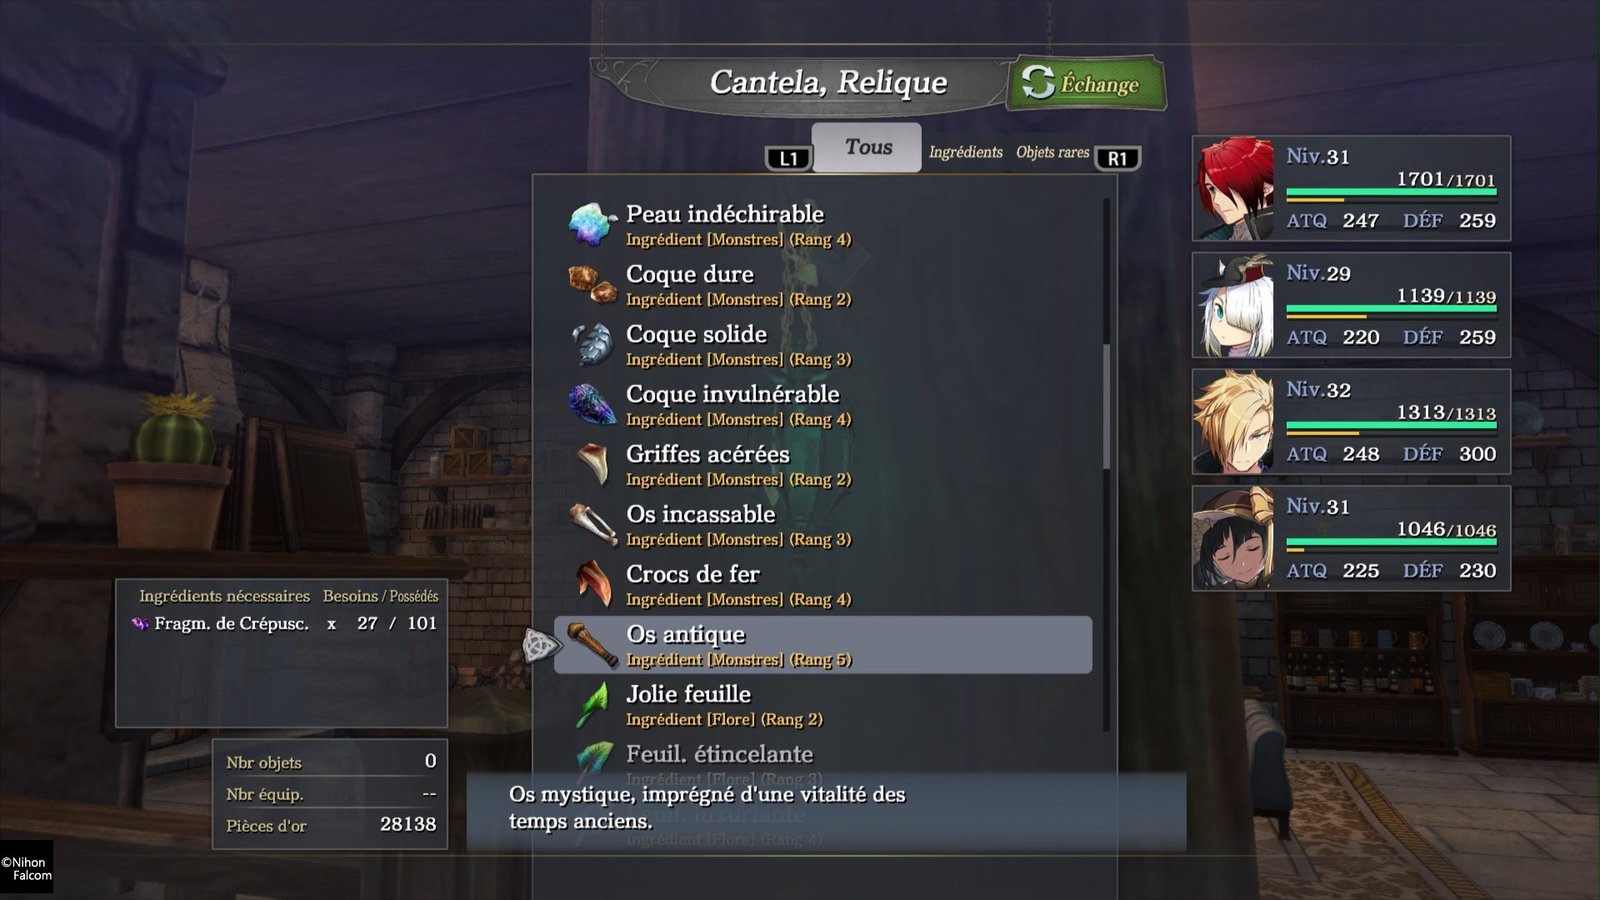The height and width of the screenshot is (900, 1600).
Task: Switch to the Tous tab
Action: (x=867, y=147)
